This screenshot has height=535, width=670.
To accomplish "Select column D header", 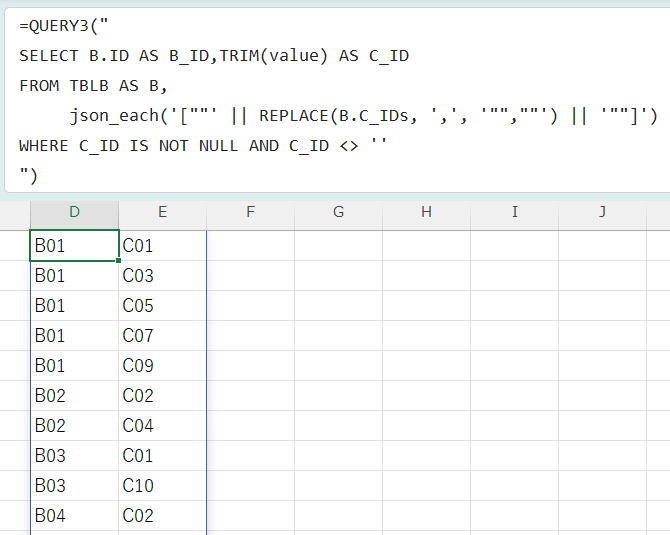I will (74, 212).
